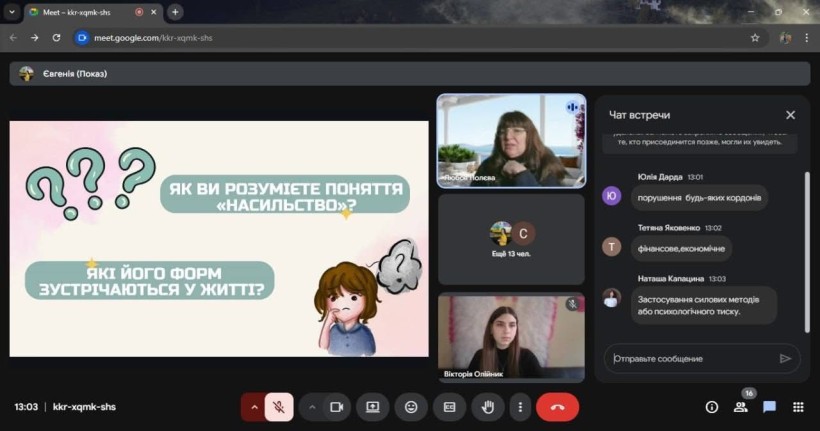This screenshot has width=820, height=431.
Task: Turn off the camera
Action: point(337,407)
